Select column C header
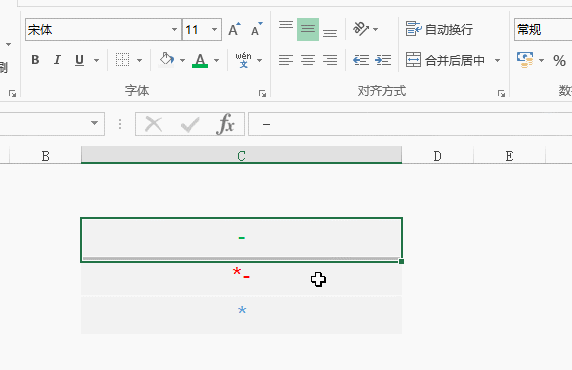Image resolution: width=572 pixels, height=370 pixels. [241, 155]
